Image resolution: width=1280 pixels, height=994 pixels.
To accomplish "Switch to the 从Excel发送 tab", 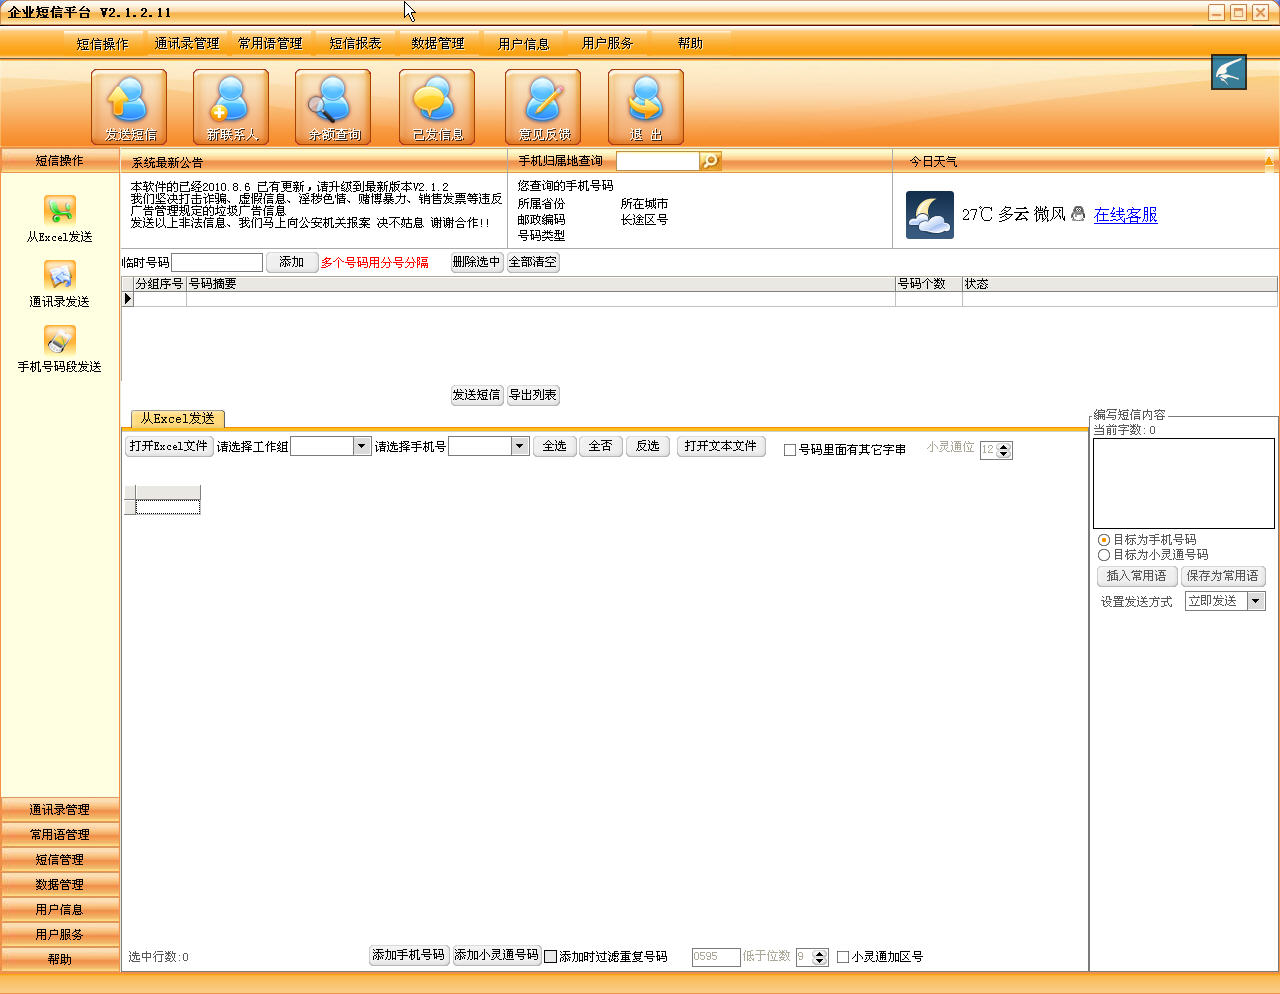I will coord(177,419).
